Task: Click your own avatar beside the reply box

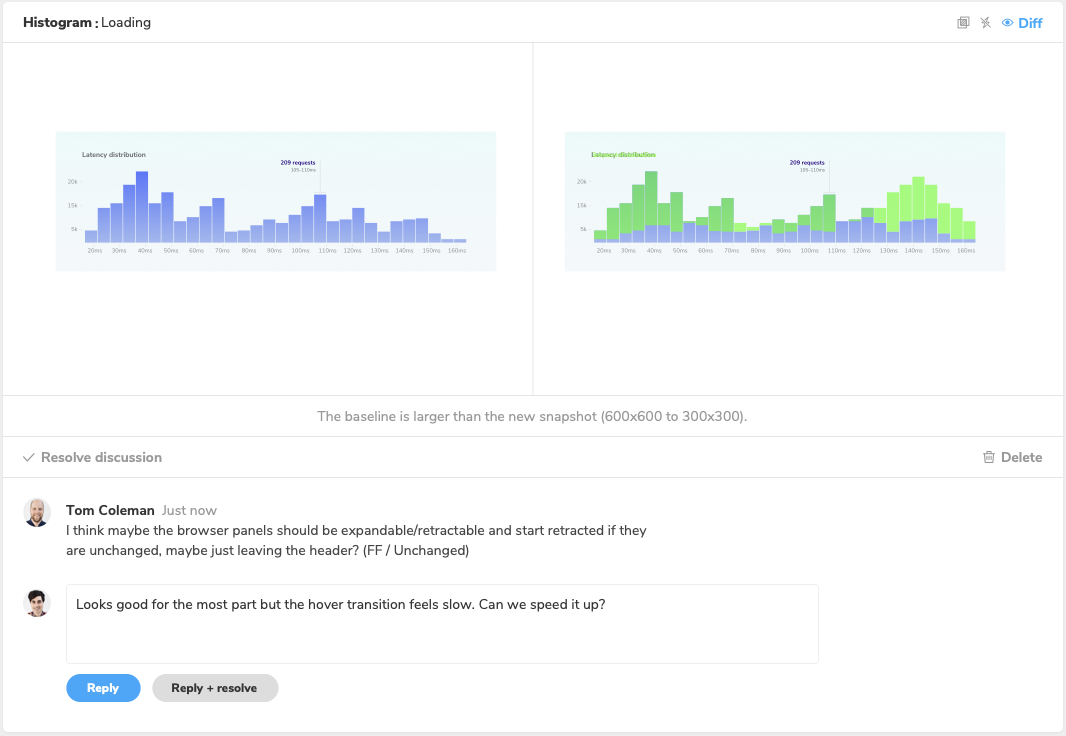Action: [37, 603]
